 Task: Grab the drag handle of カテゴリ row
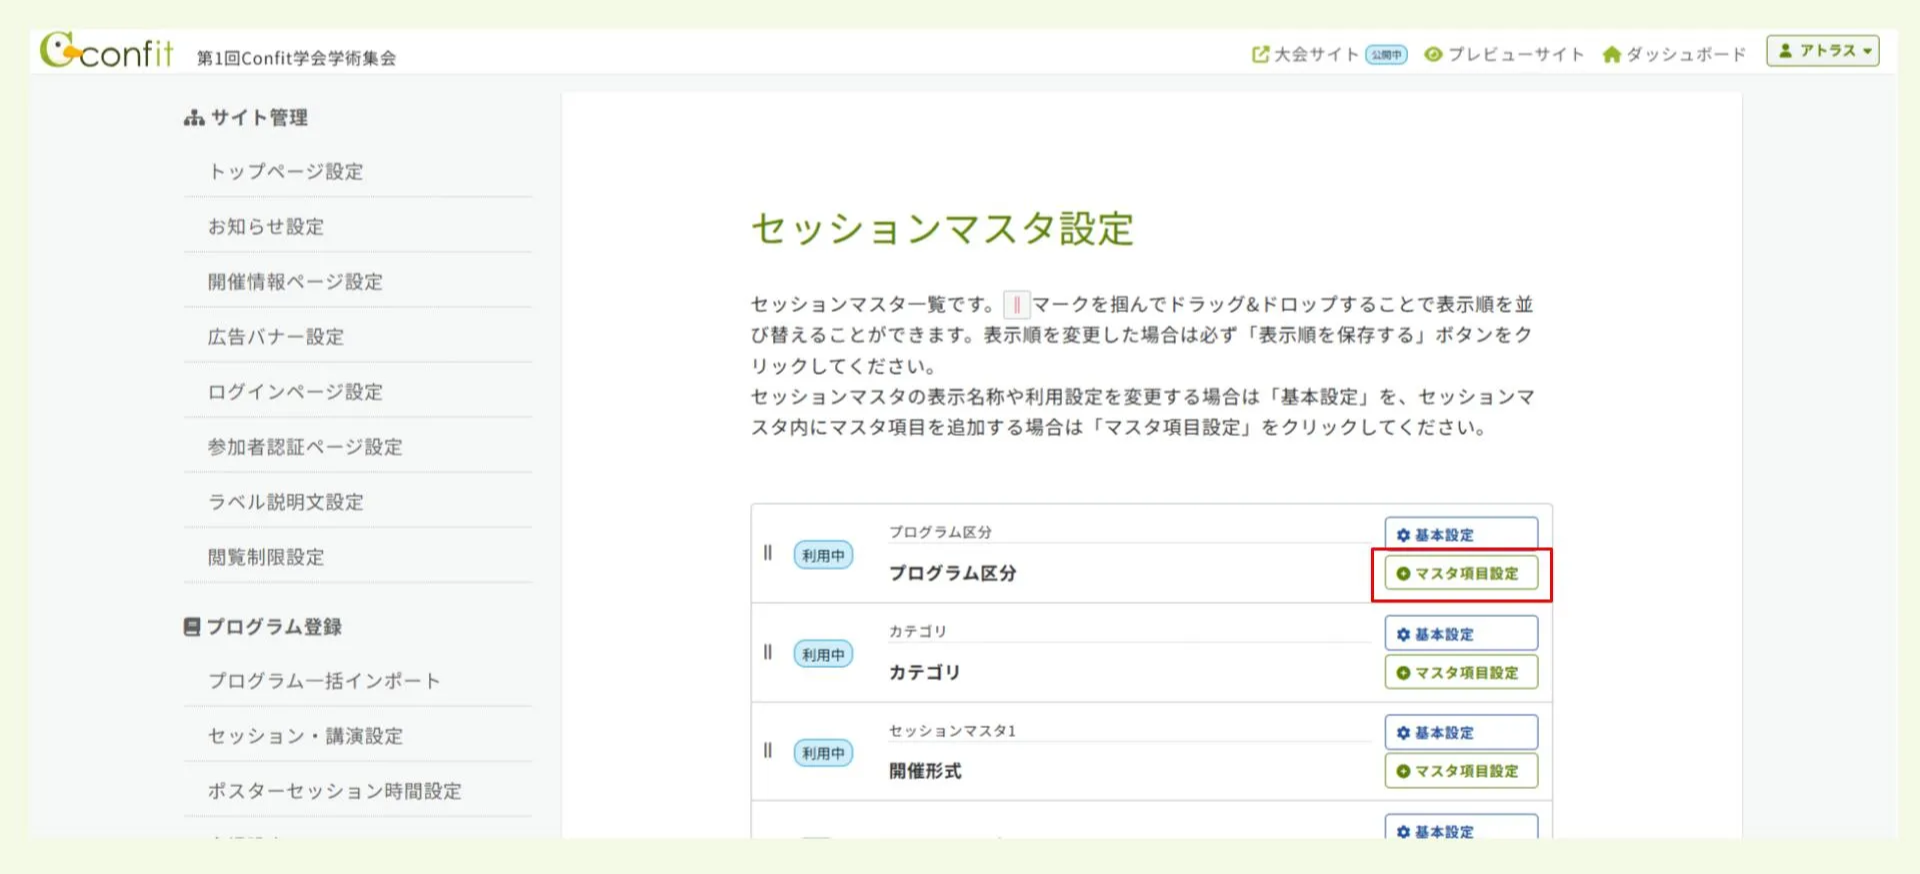768,652
